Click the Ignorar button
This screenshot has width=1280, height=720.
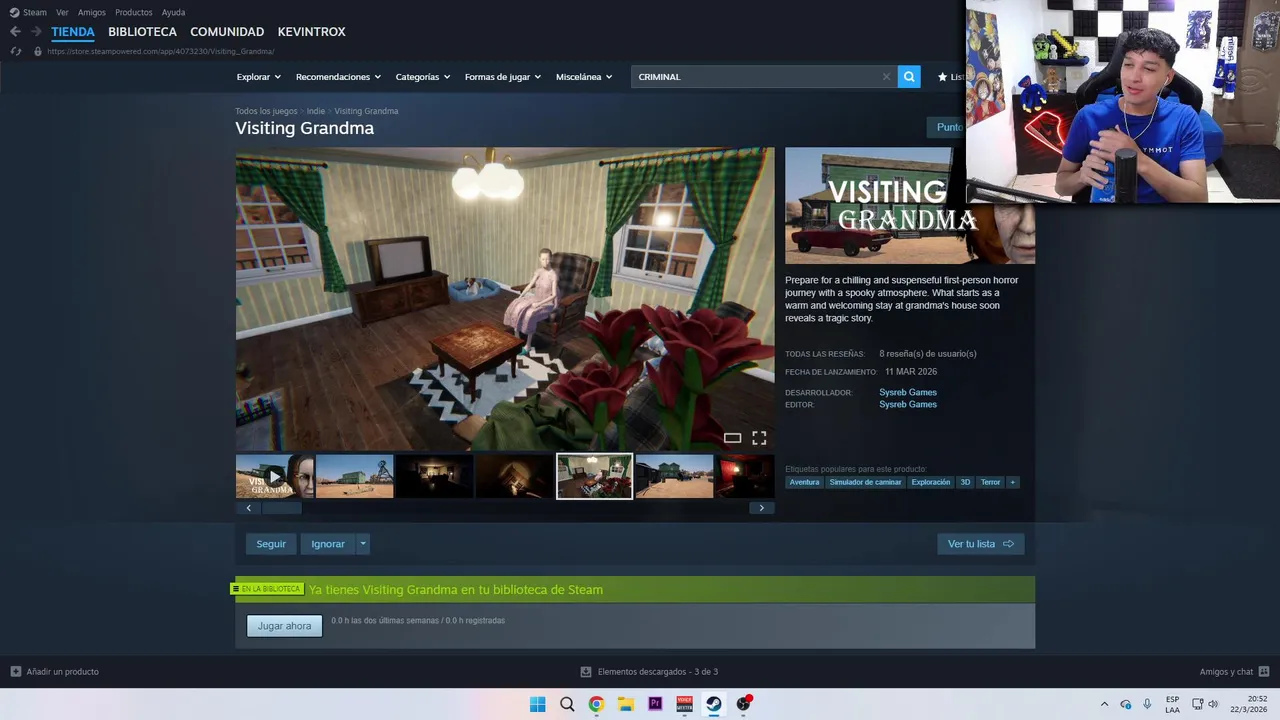tap(328, 544)
